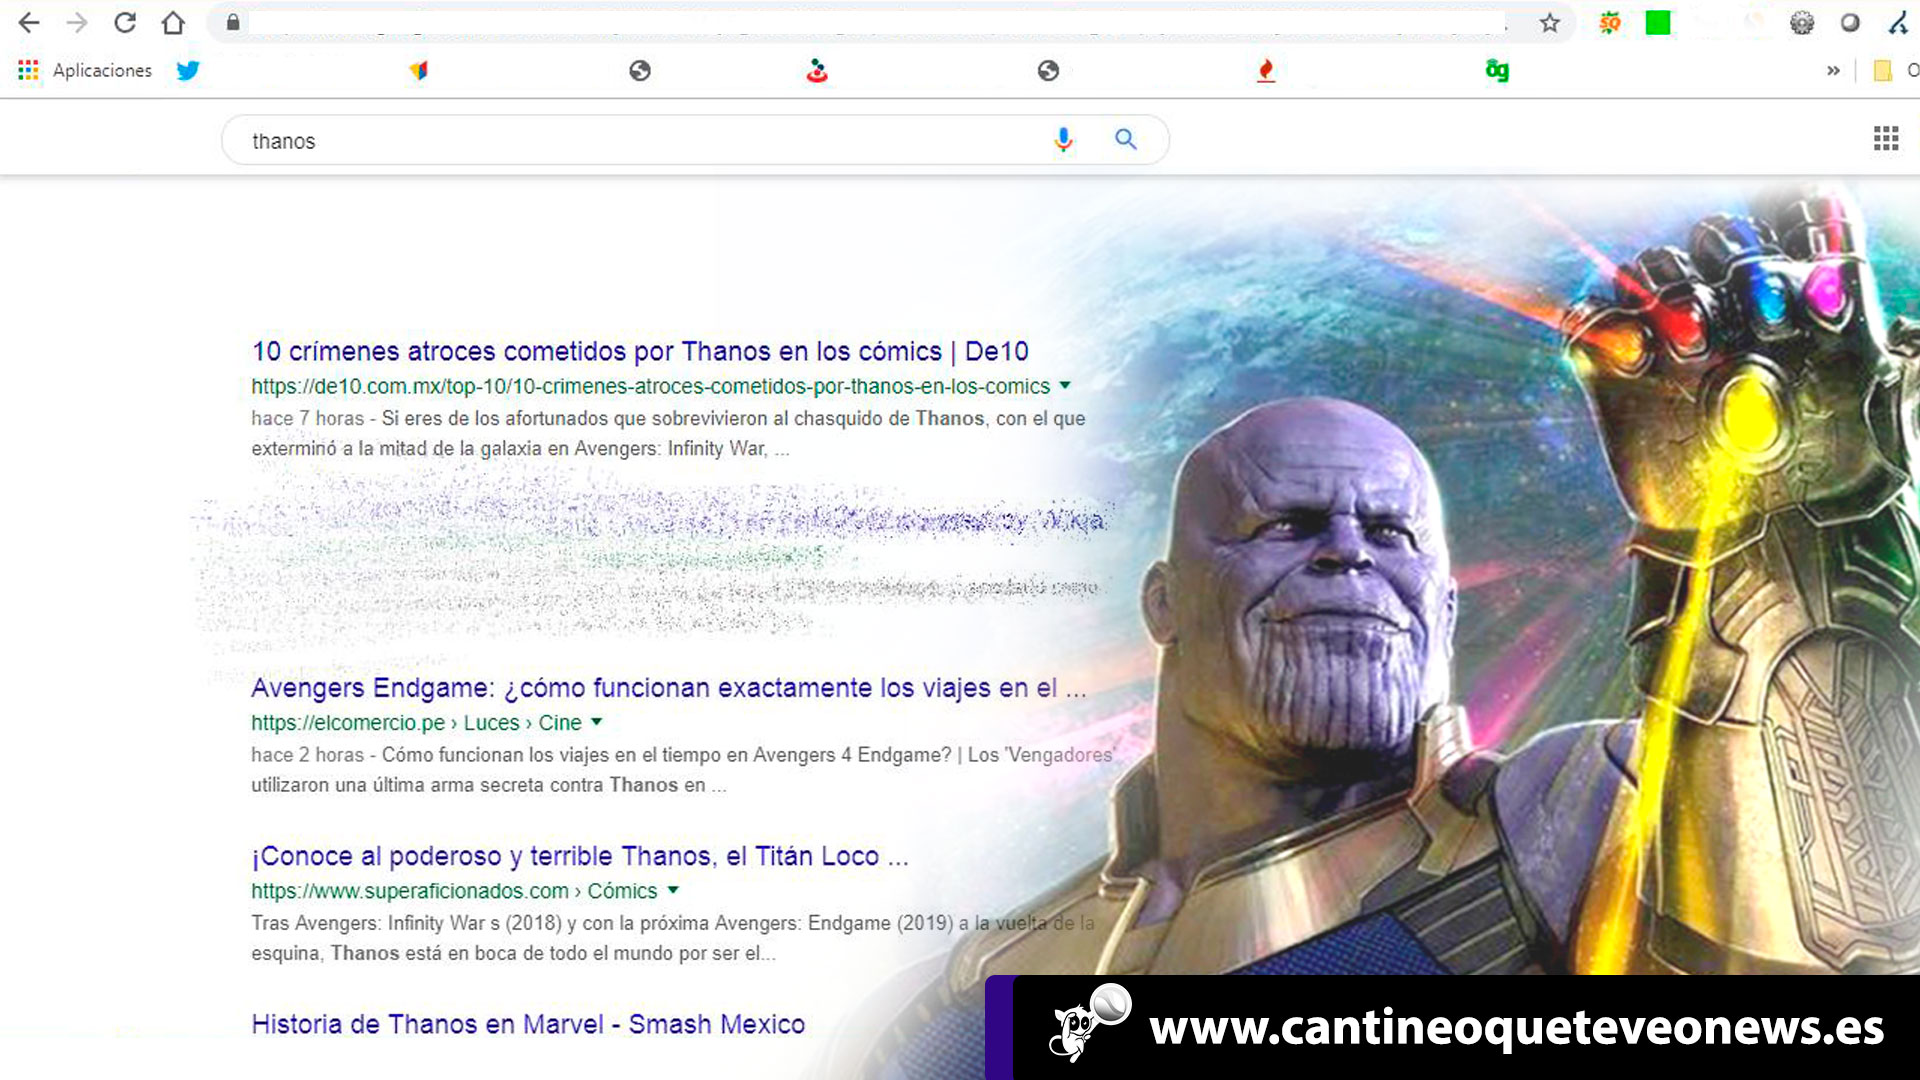Expand the elcomercio.pe result dropdown arrow

coord(597,721)
